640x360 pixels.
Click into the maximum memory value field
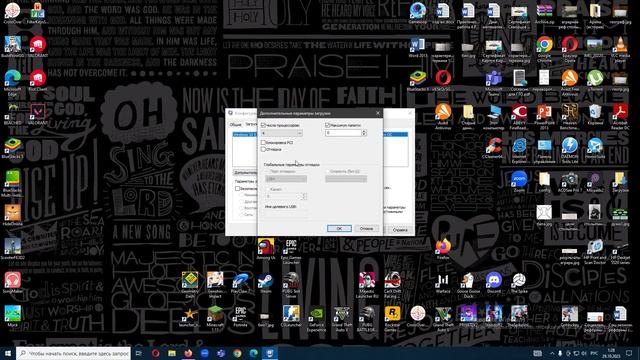[343, 133]
